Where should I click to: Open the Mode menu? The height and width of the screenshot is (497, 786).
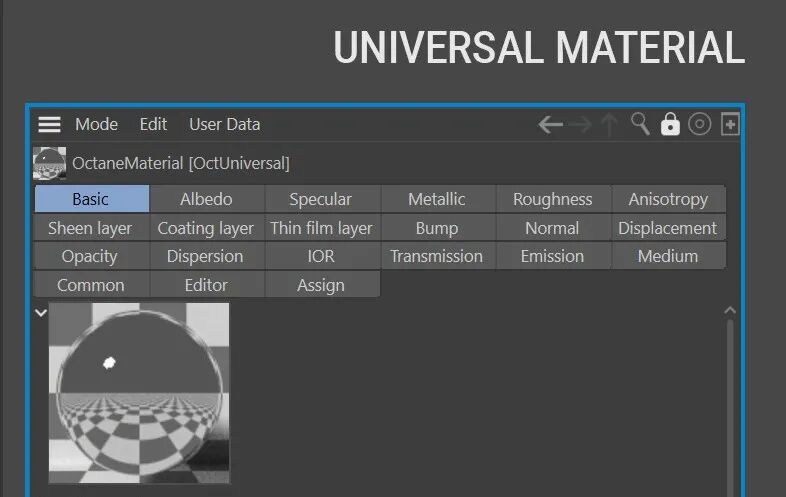click(x=96, y=124)
